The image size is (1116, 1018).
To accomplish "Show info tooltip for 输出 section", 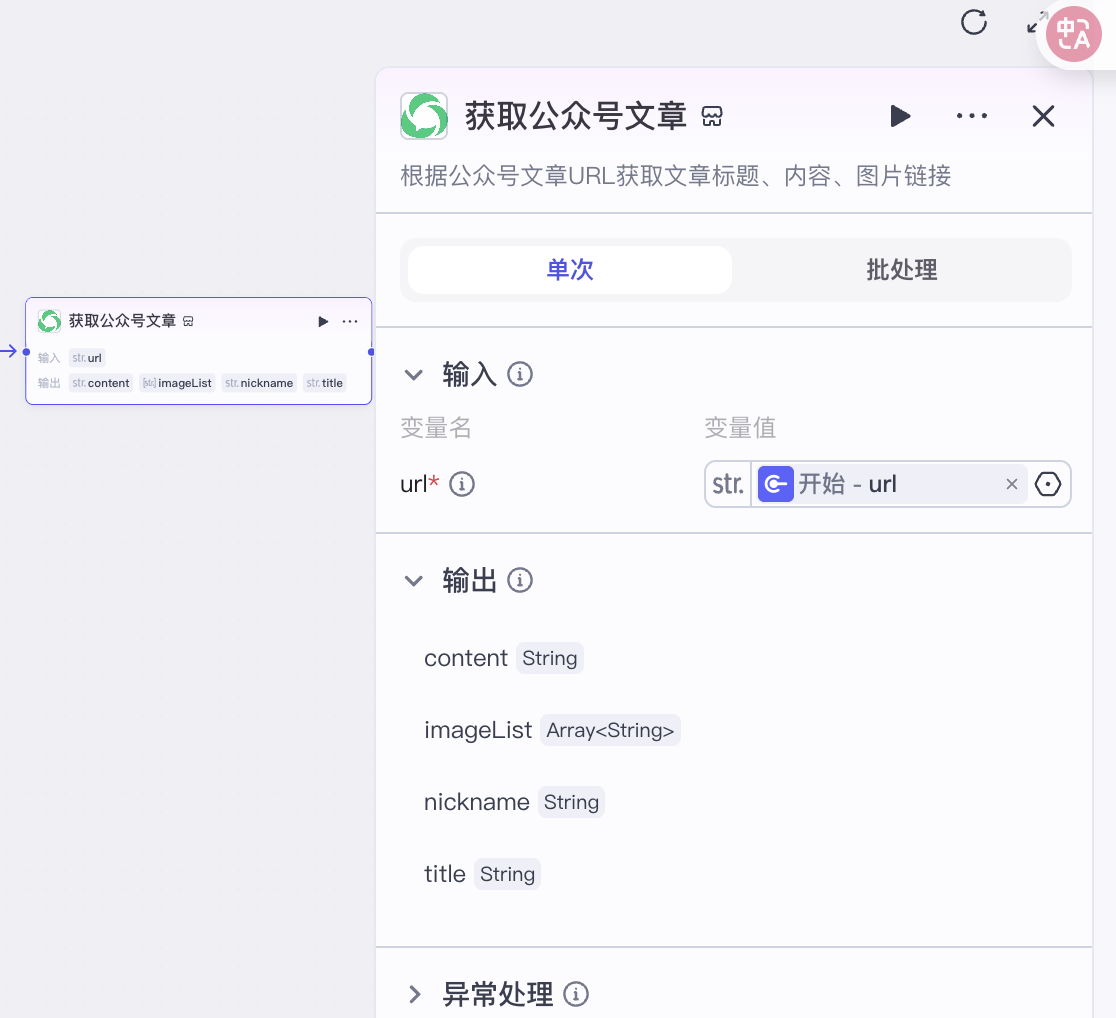I will point(520,580).
